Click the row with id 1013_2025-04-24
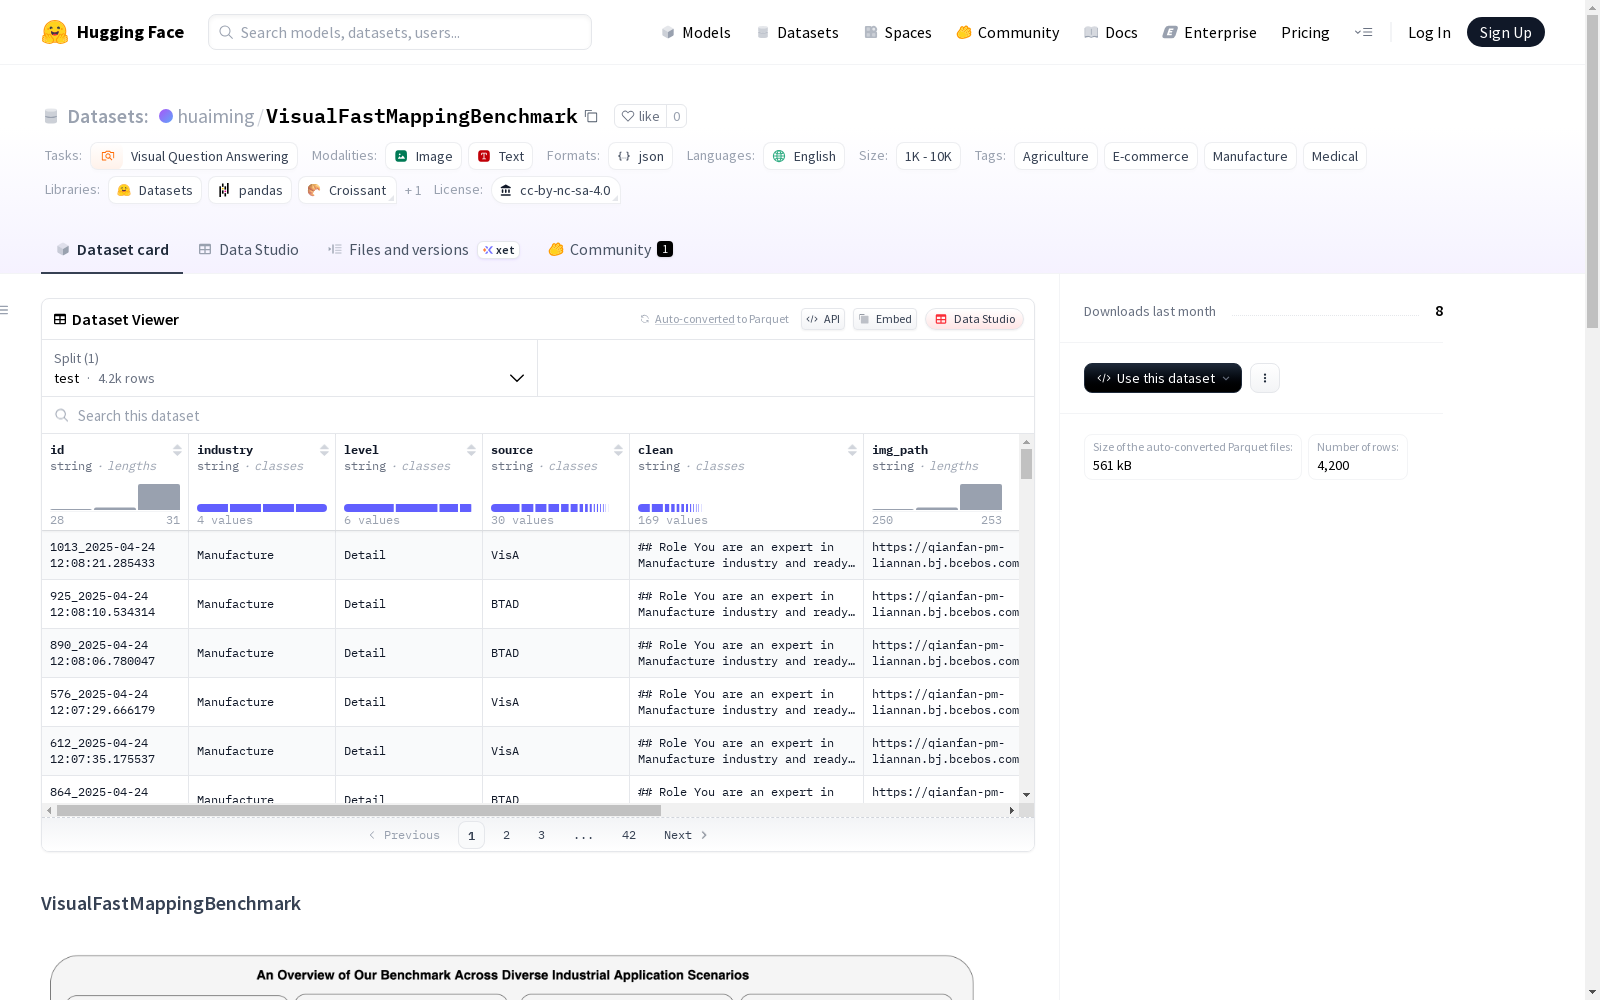1600x1000 pixels. (530, 555)
